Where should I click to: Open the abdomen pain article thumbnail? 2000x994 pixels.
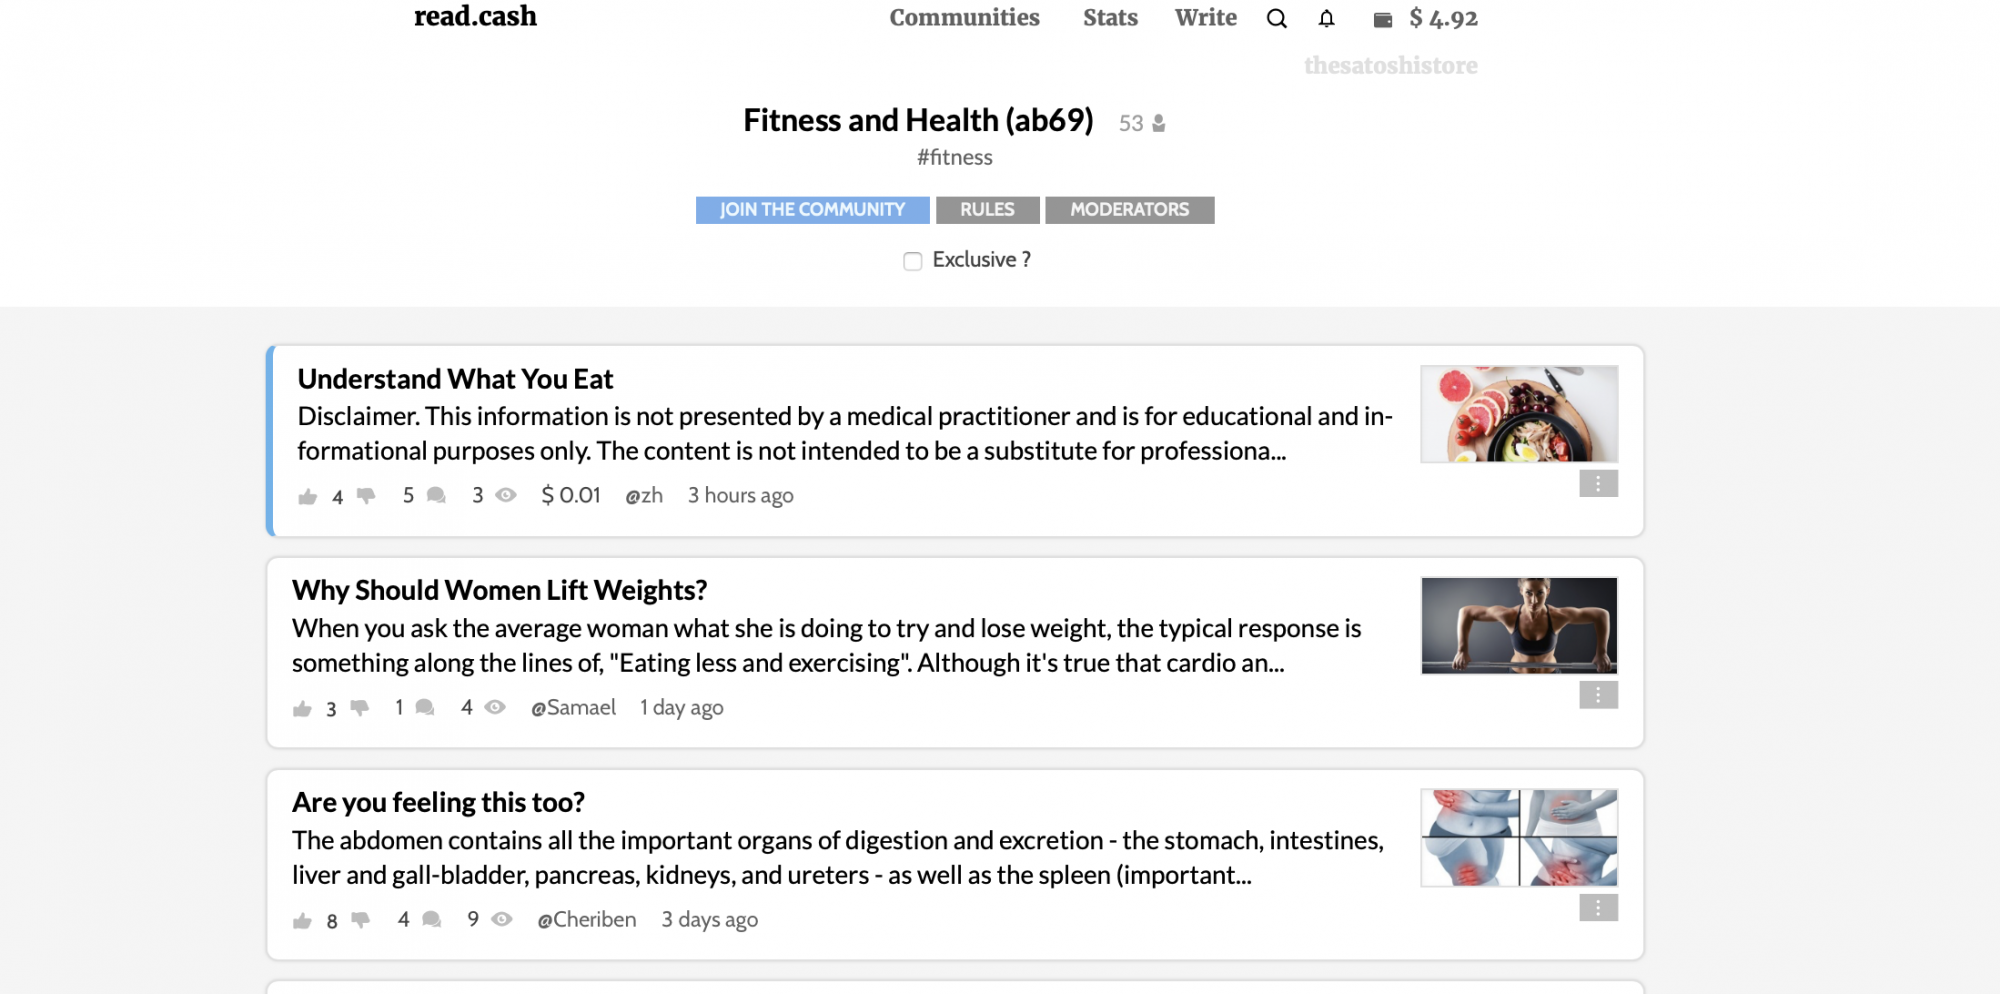pos(1519,838)
